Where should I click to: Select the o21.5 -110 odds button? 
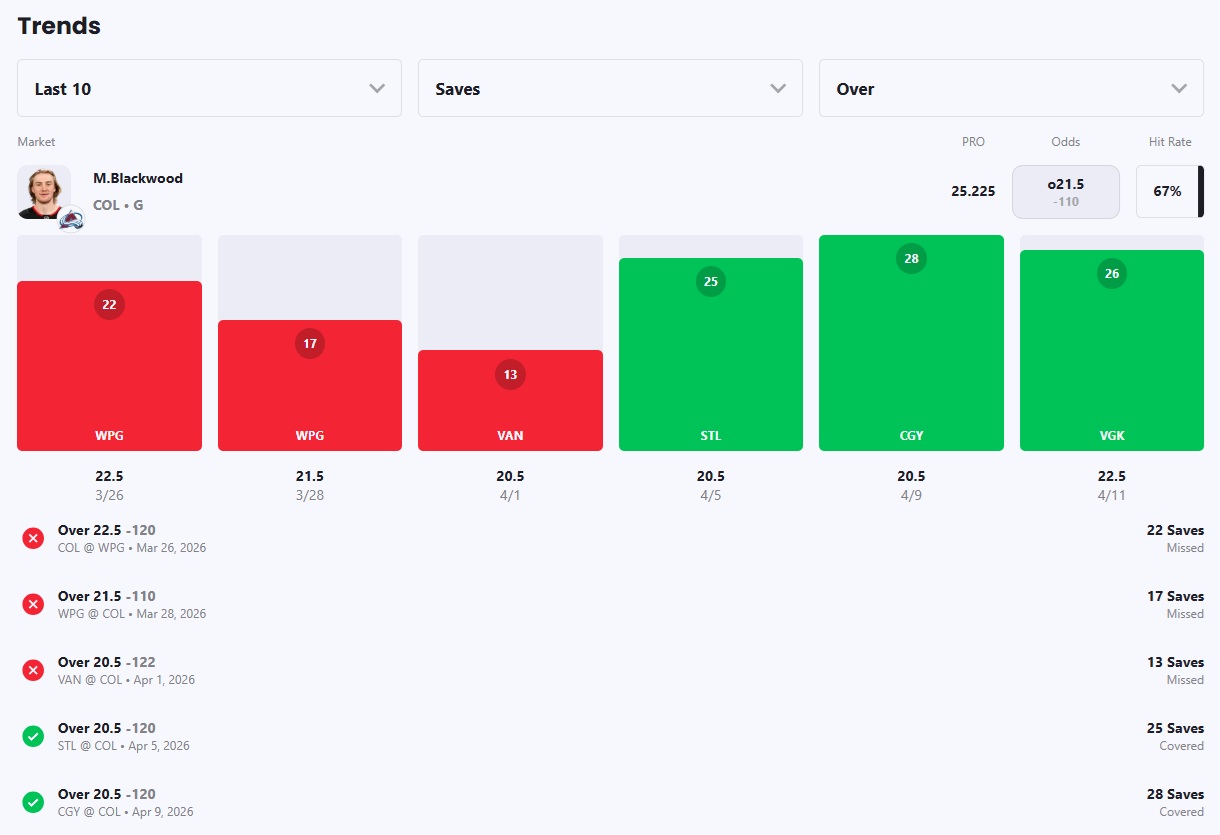1065,191
